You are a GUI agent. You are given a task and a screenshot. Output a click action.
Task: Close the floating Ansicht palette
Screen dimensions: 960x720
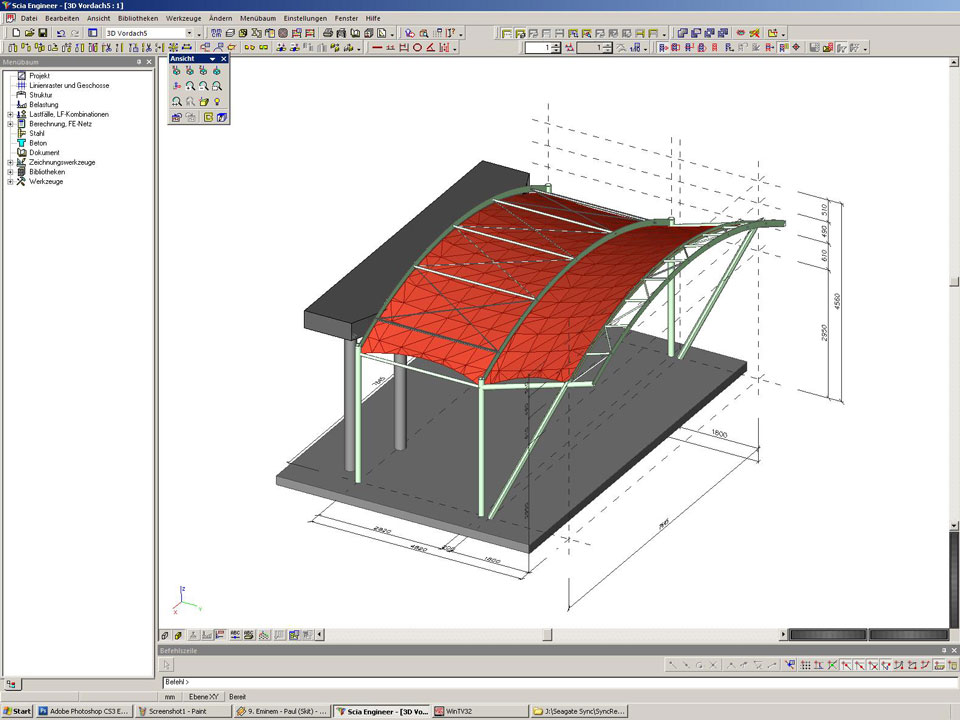[x=224, y=59]
